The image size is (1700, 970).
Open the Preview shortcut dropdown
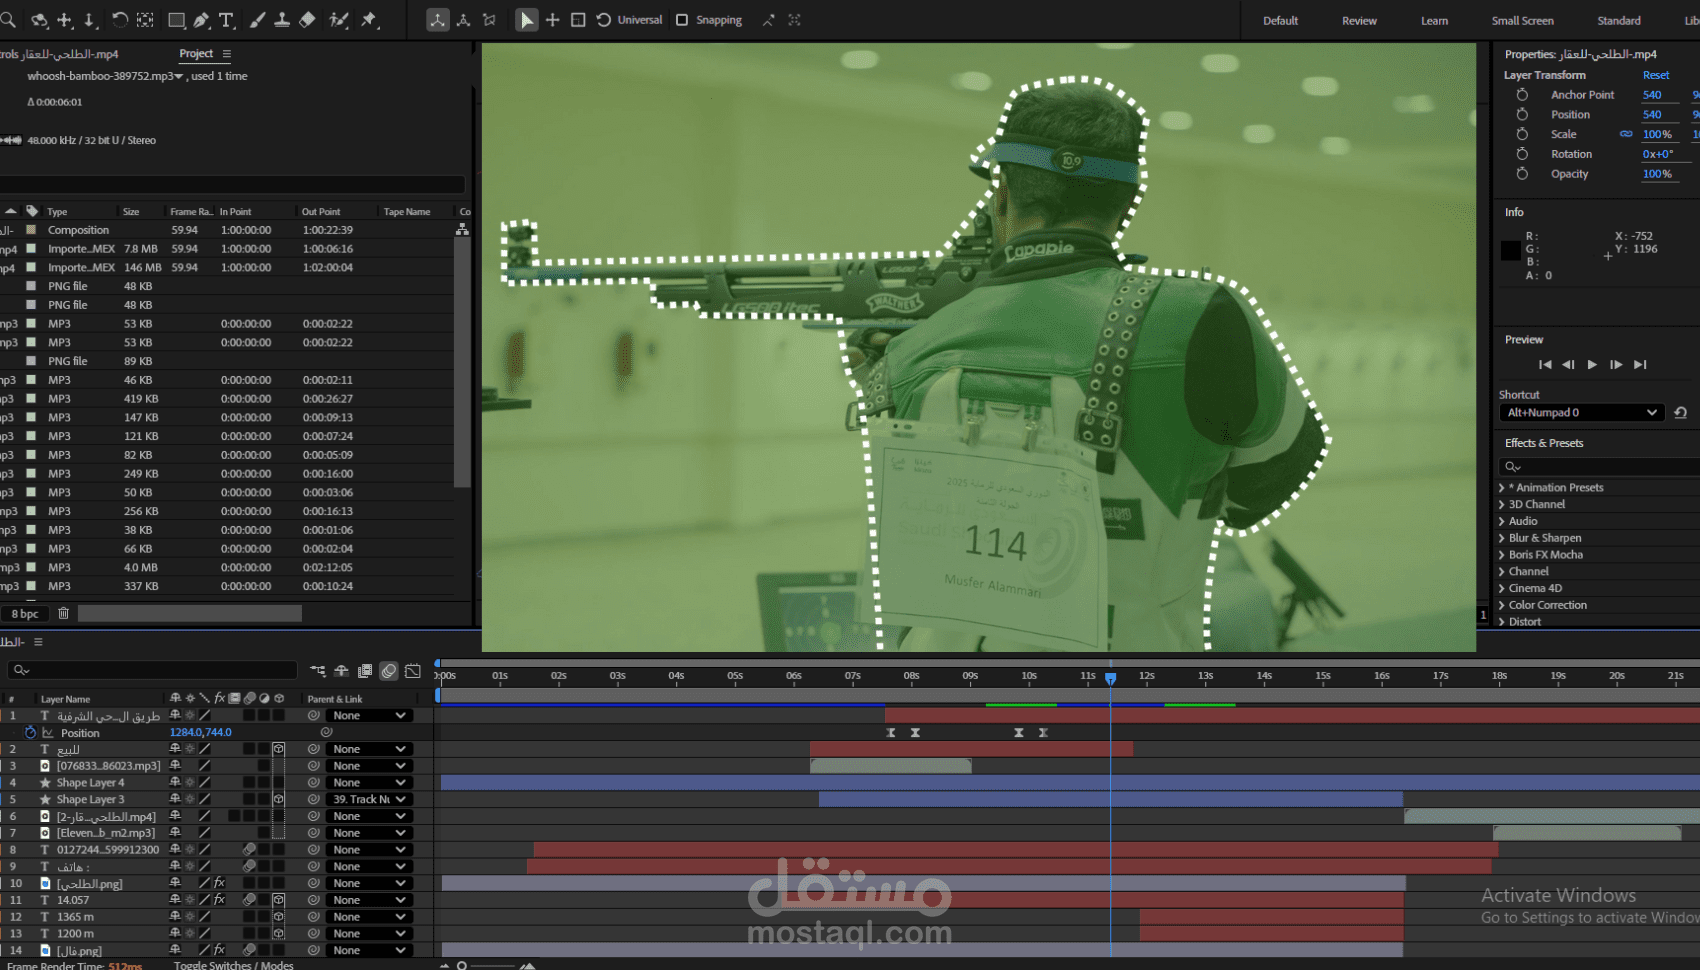pos(1580,412)
